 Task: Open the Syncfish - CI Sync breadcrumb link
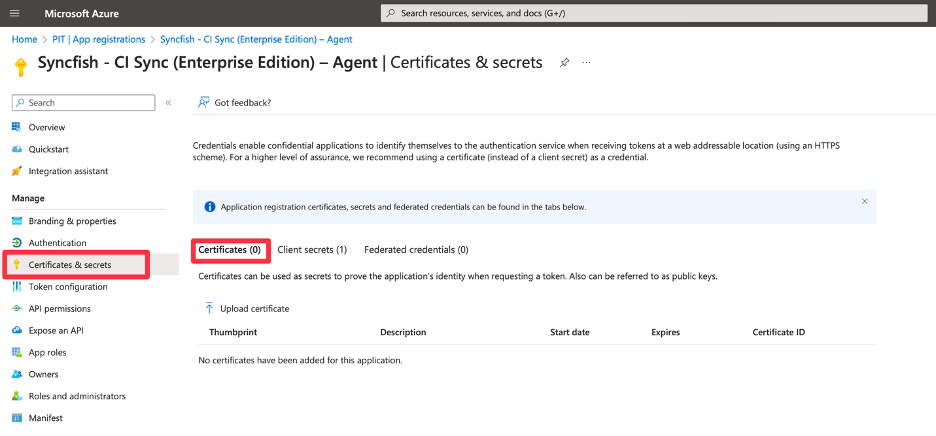256,39
